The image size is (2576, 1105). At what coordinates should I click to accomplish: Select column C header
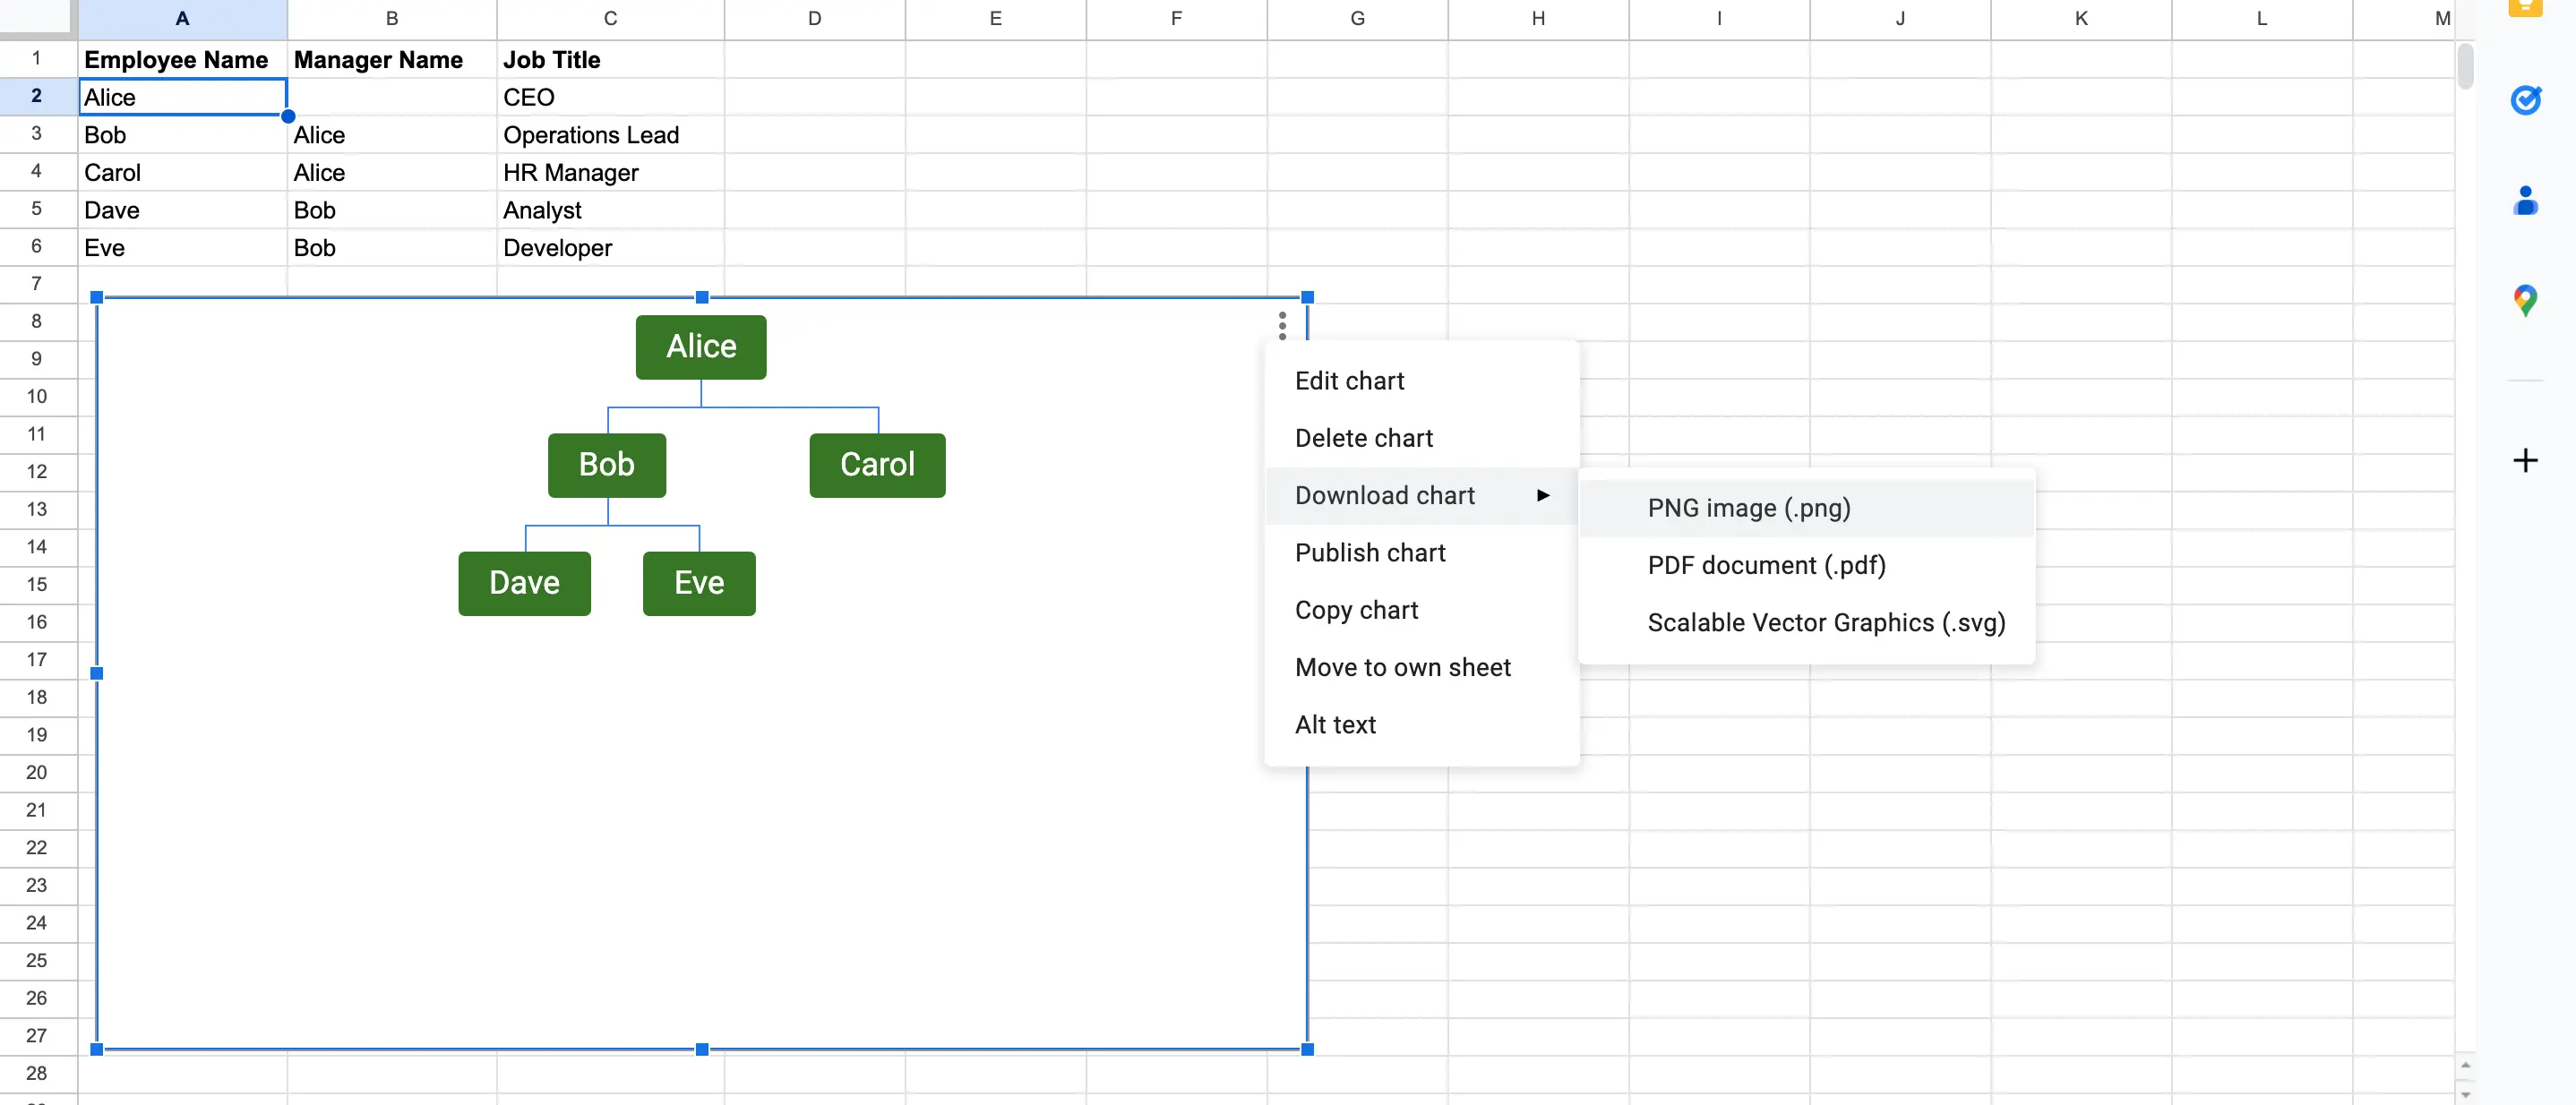(x=610, y=19)
